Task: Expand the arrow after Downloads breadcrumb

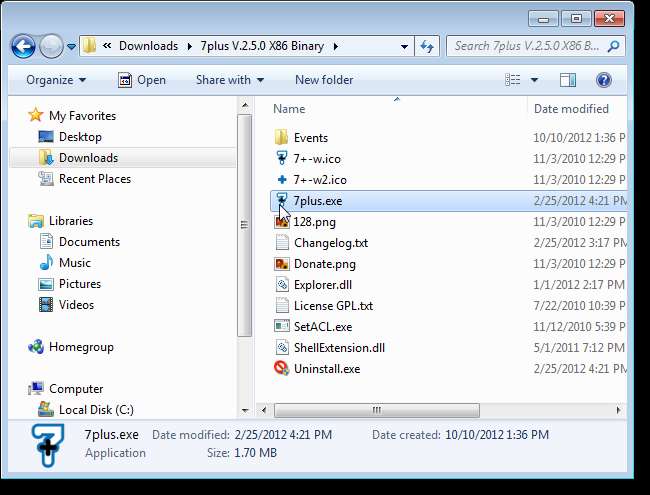Action: point(190,46)
